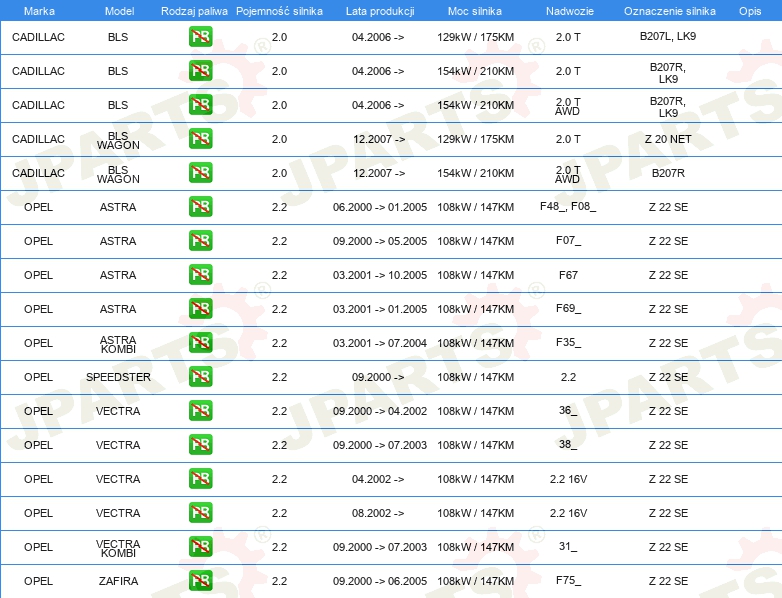Click fuel icon in Astra F67 row
Screen dimensions: 782x598
(x=200, y=275)
